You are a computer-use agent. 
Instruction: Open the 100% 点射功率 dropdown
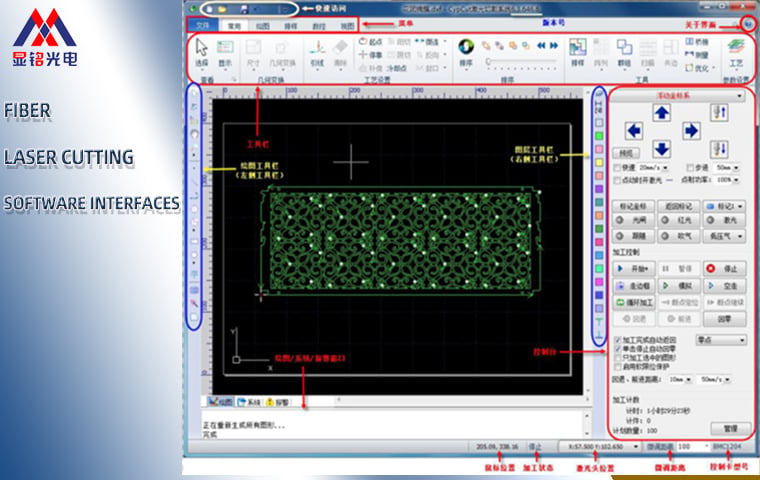(736, 180)
